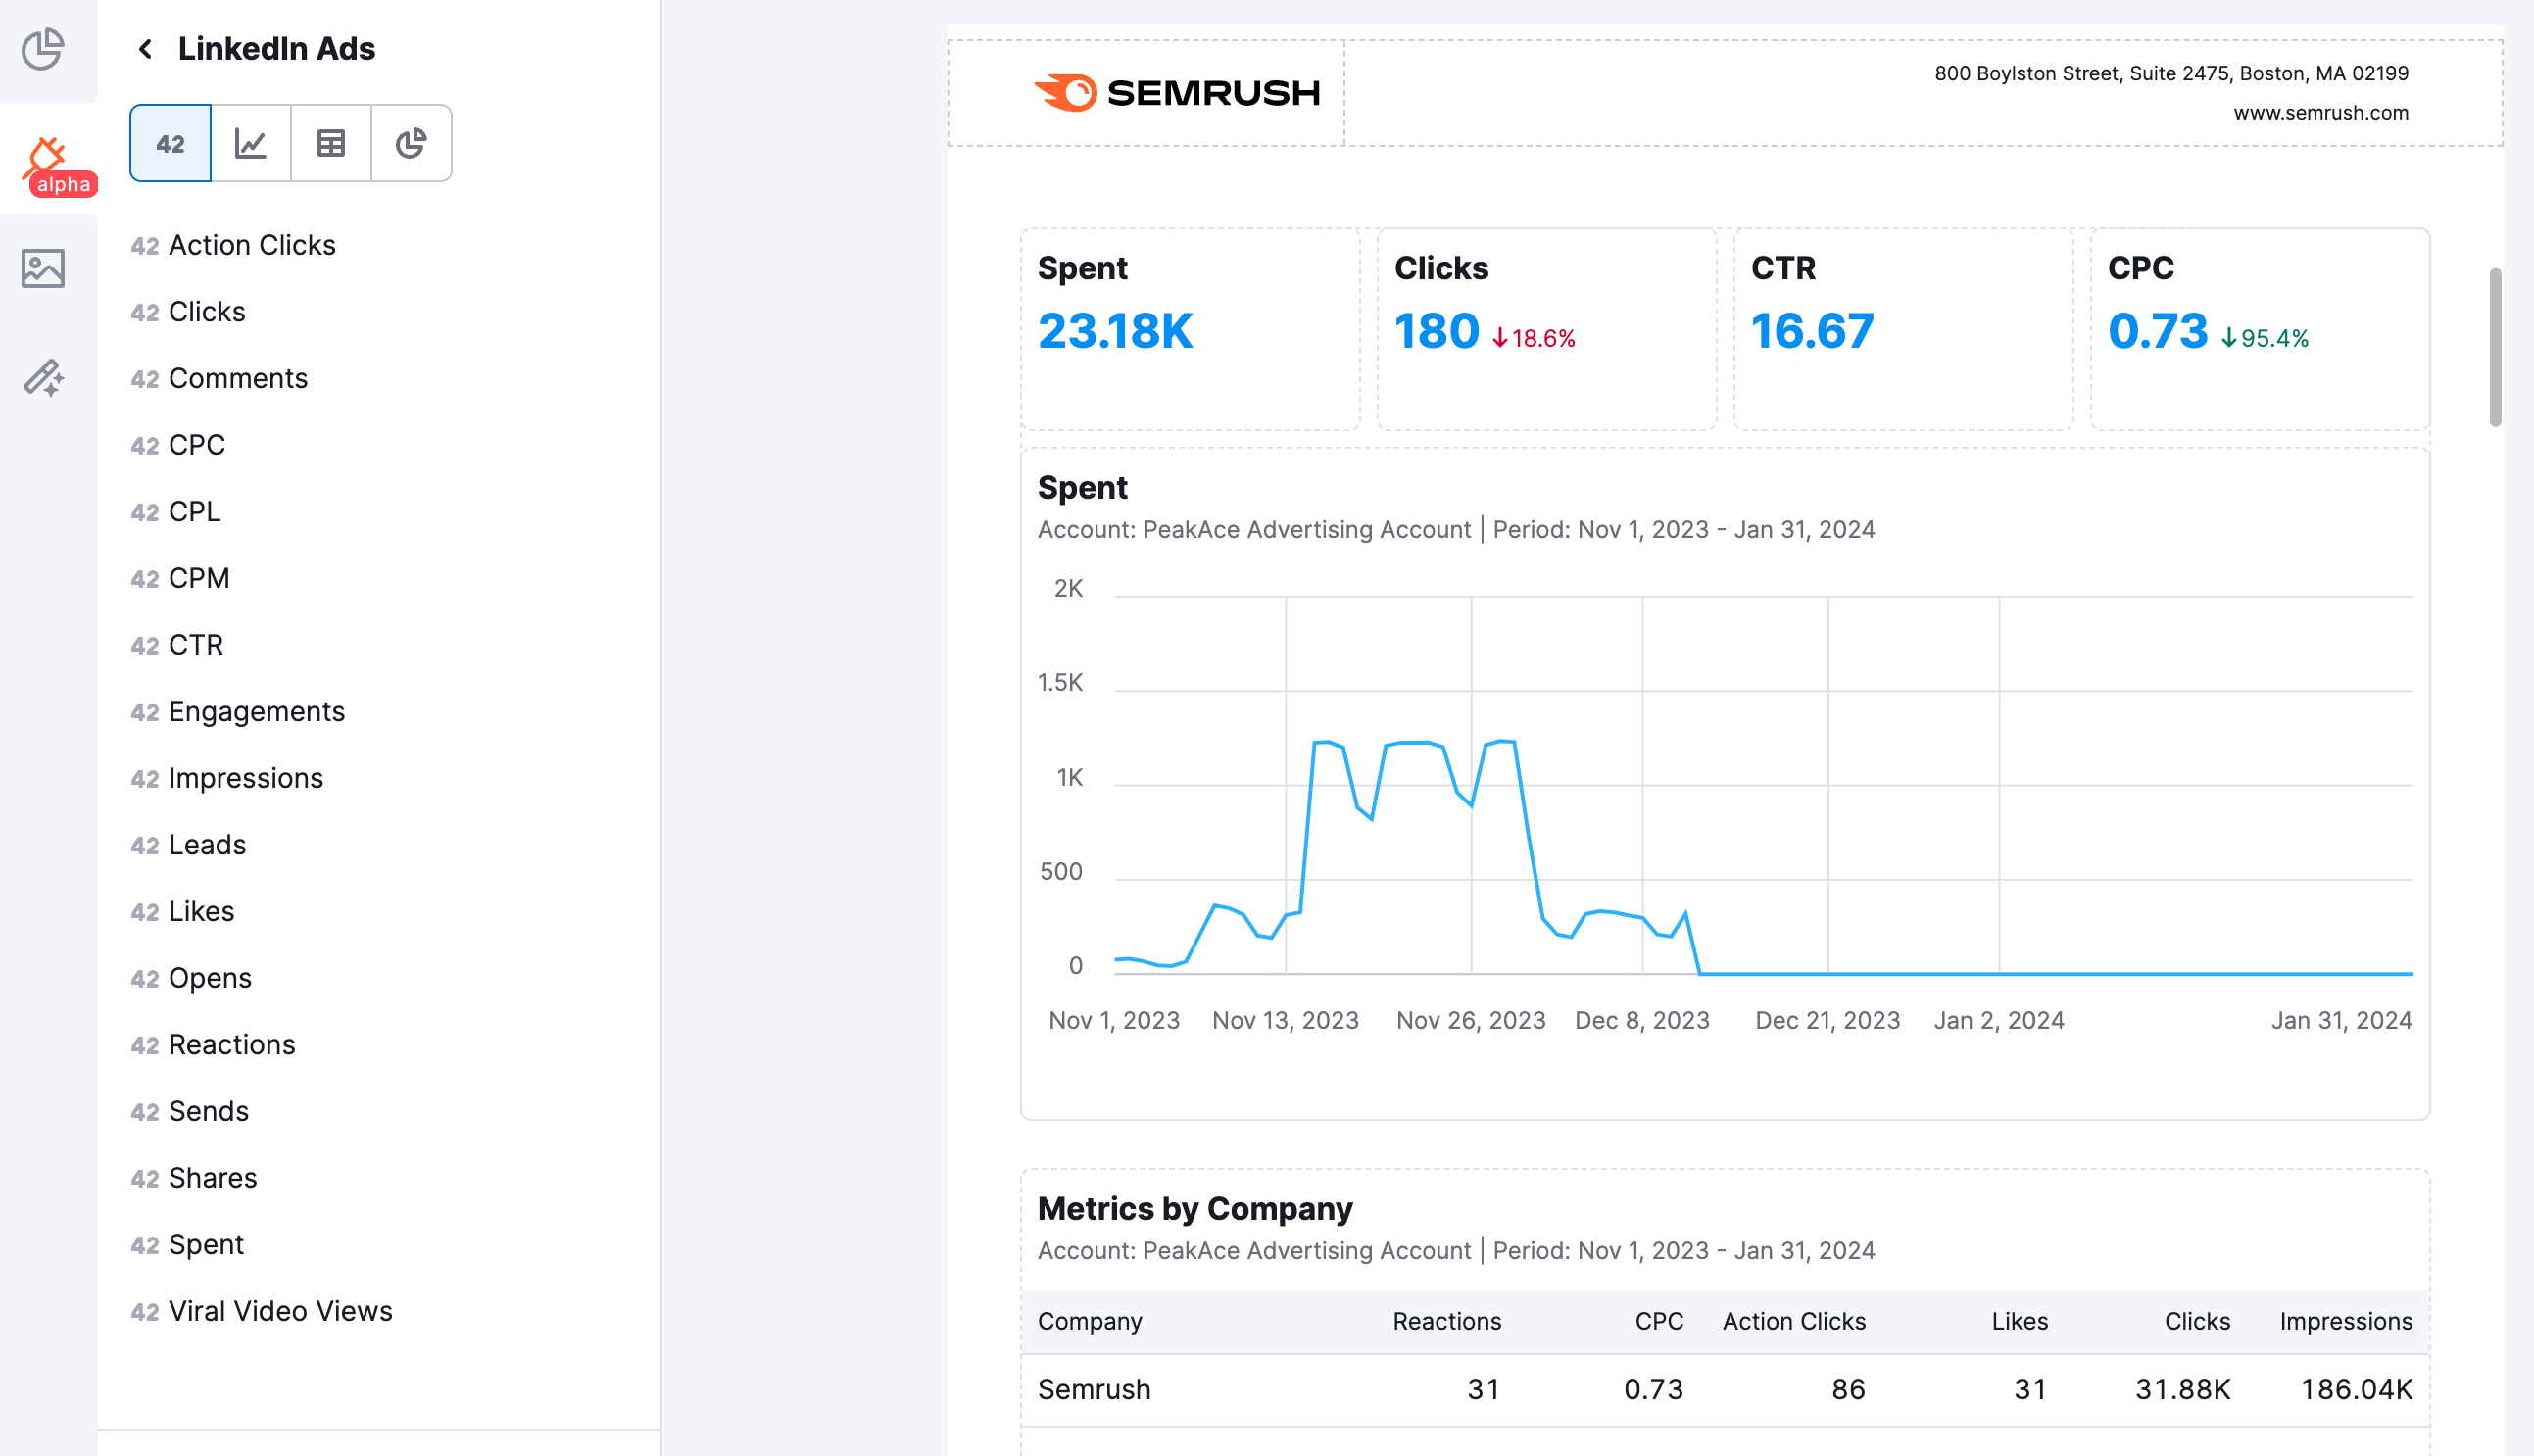
Task: Select the Spent 23.18K summary card
Action: point(1190,329)
